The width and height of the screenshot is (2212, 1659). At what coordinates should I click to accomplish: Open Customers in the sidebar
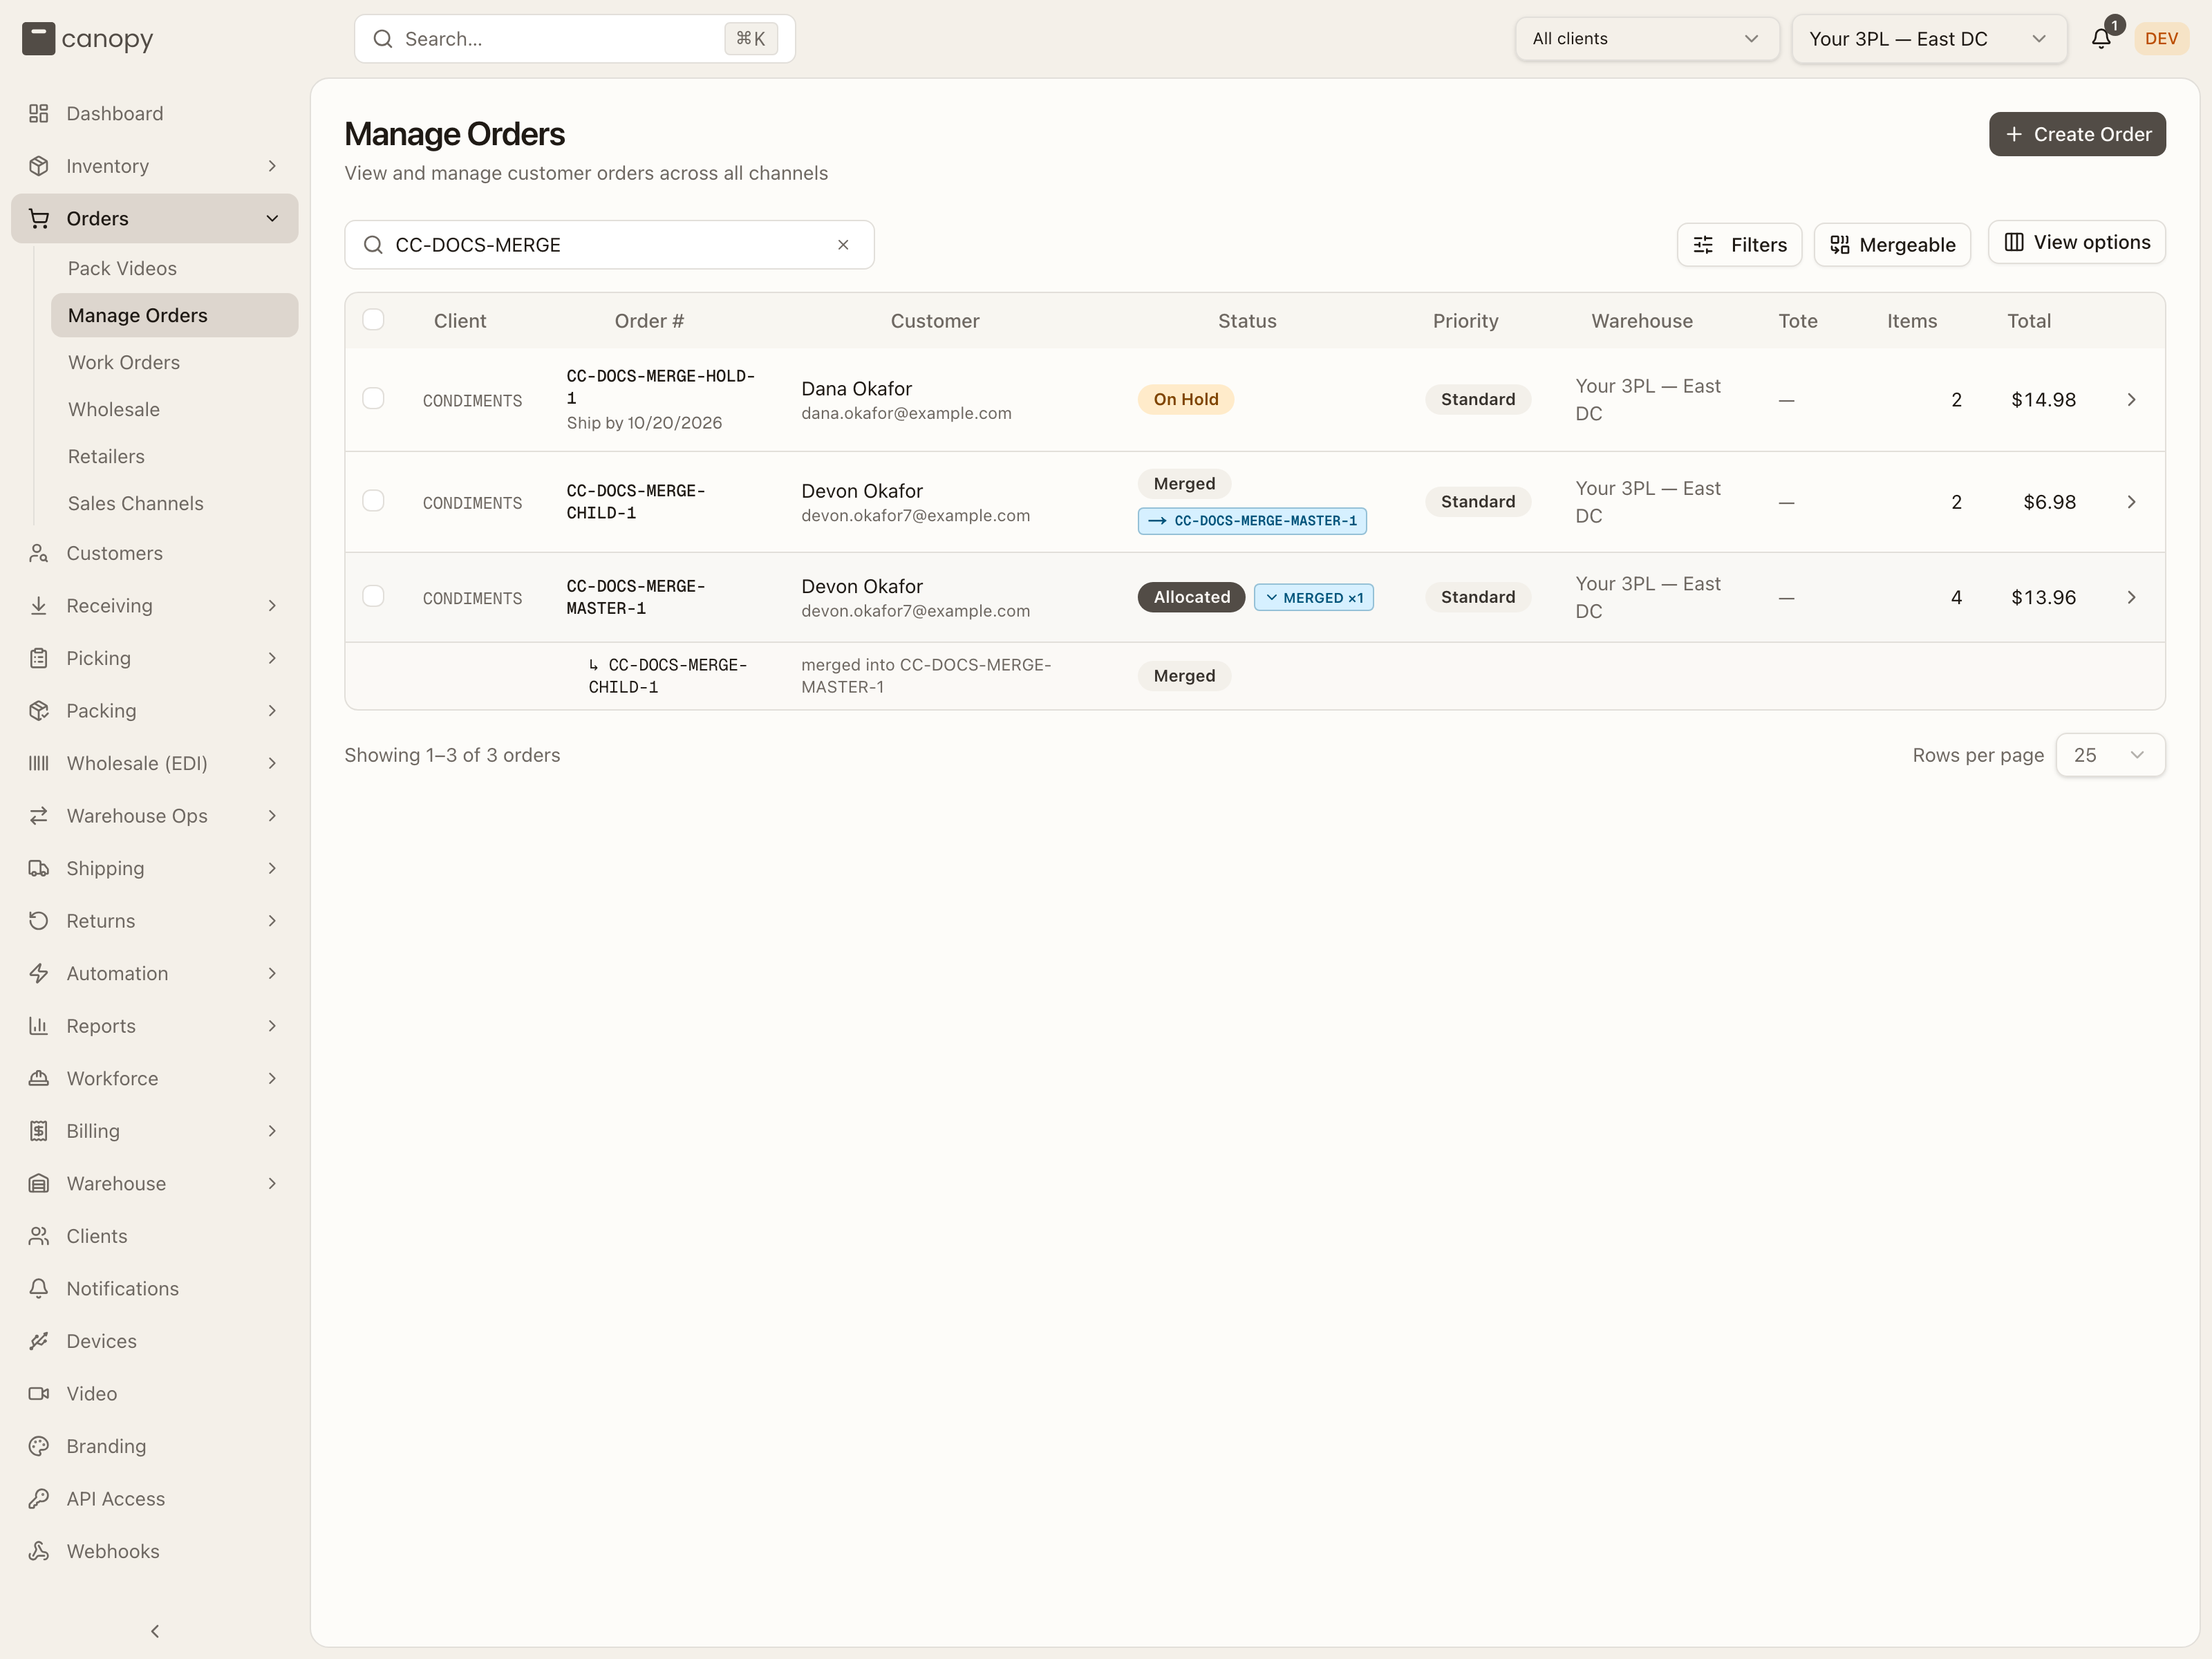tap(155, 553)
